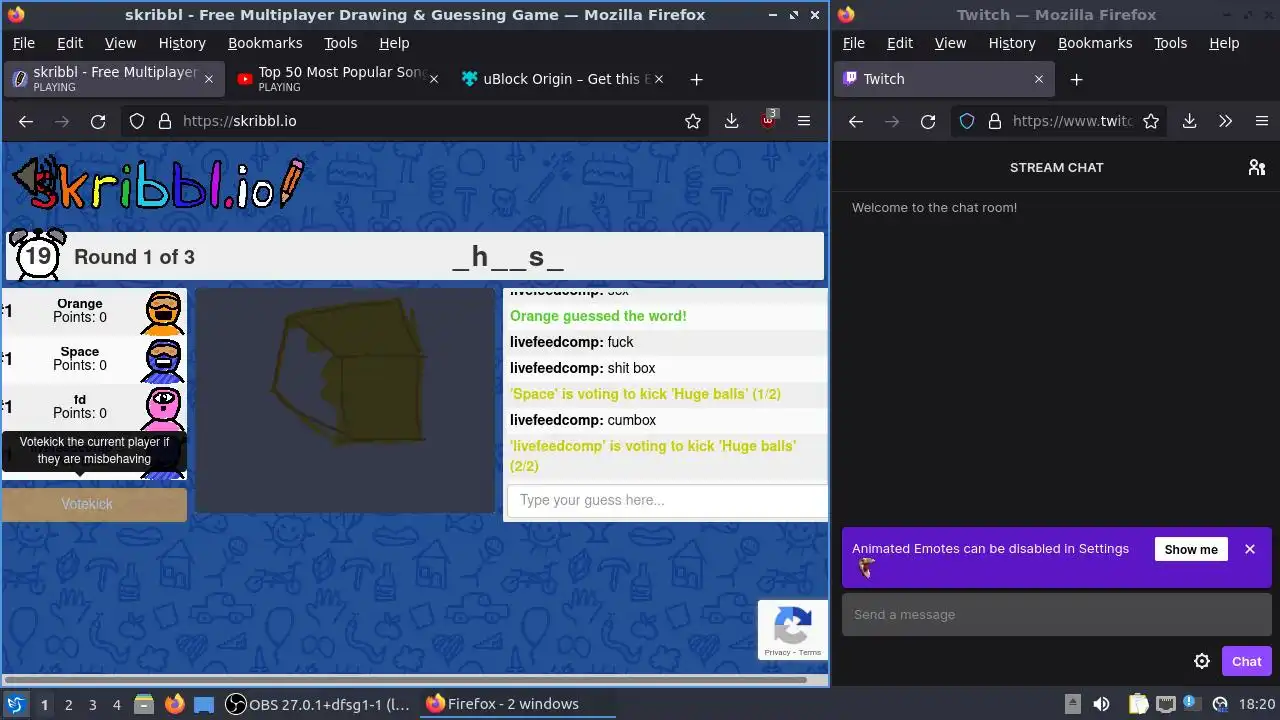Focus the 'Type your guess here' field

pos(667,500)
